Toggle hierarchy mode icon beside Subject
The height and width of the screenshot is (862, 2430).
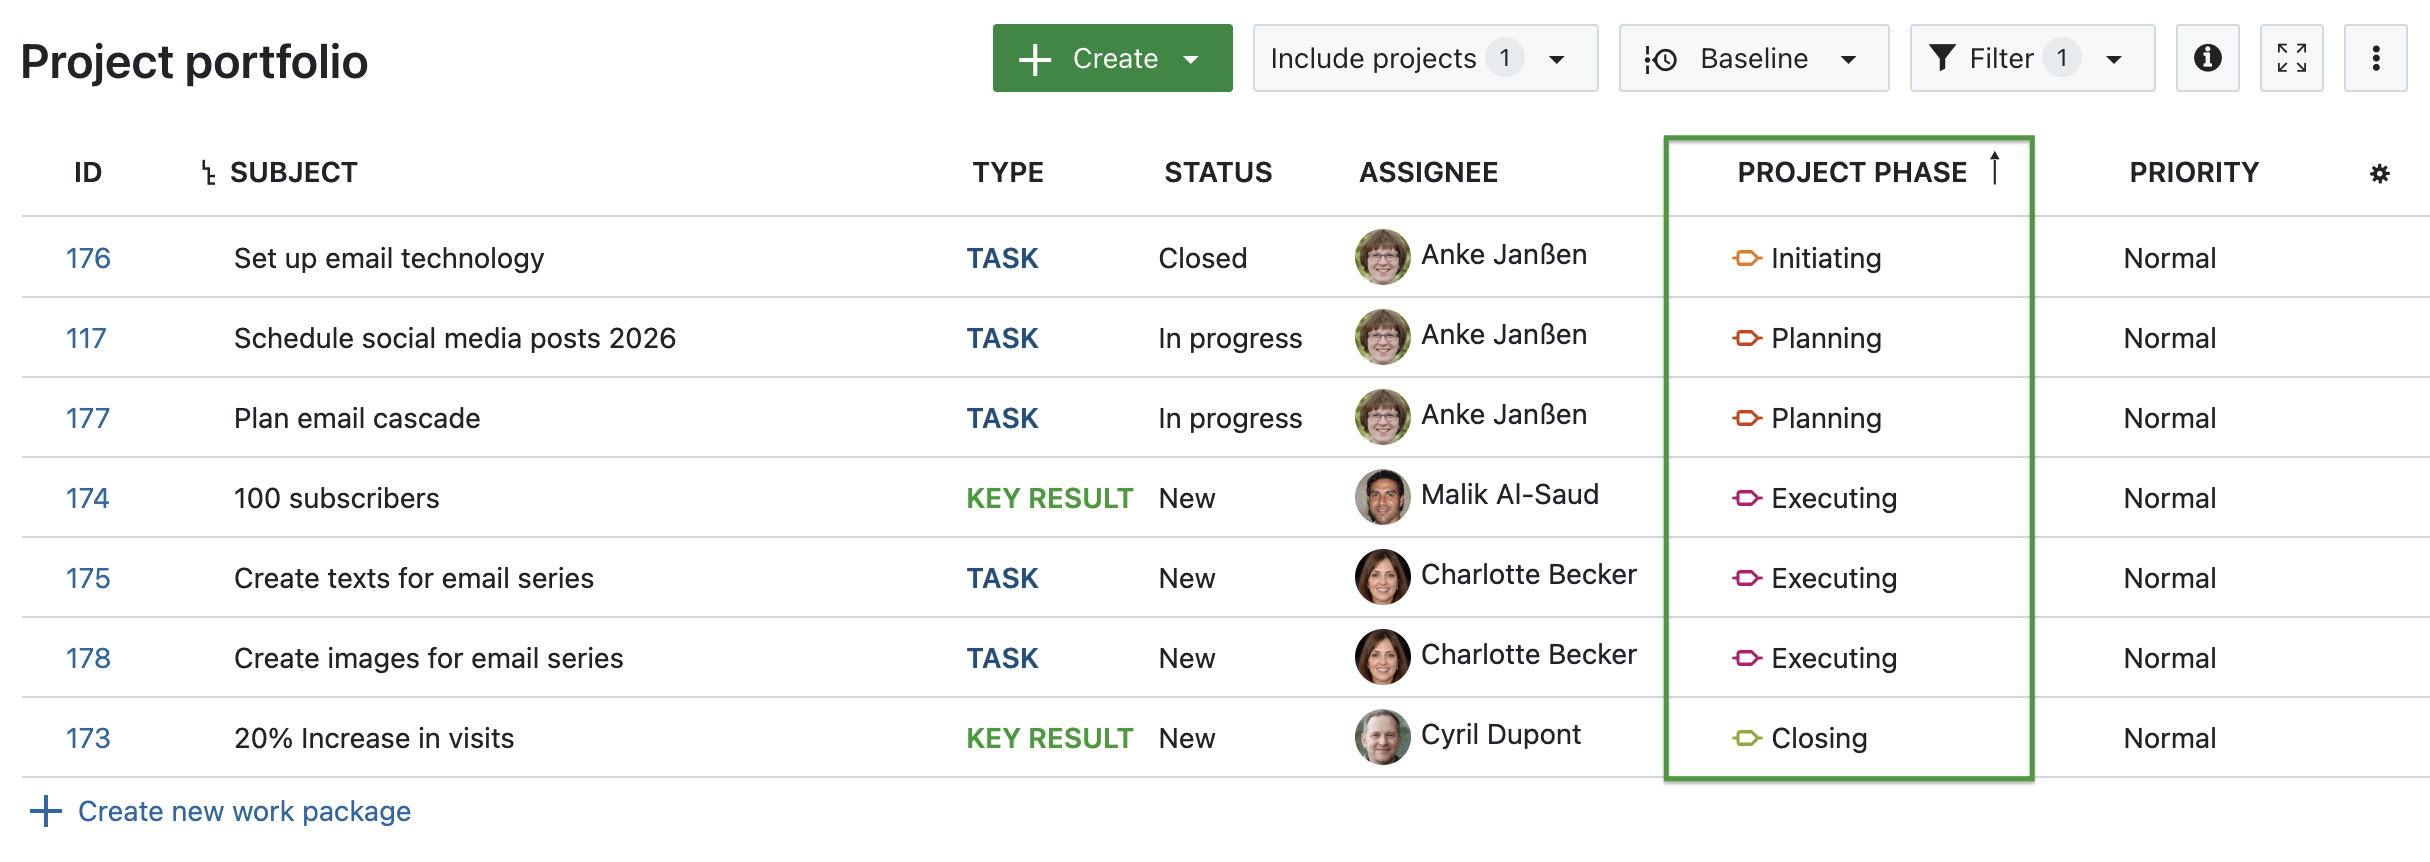(x=208, y=173)
